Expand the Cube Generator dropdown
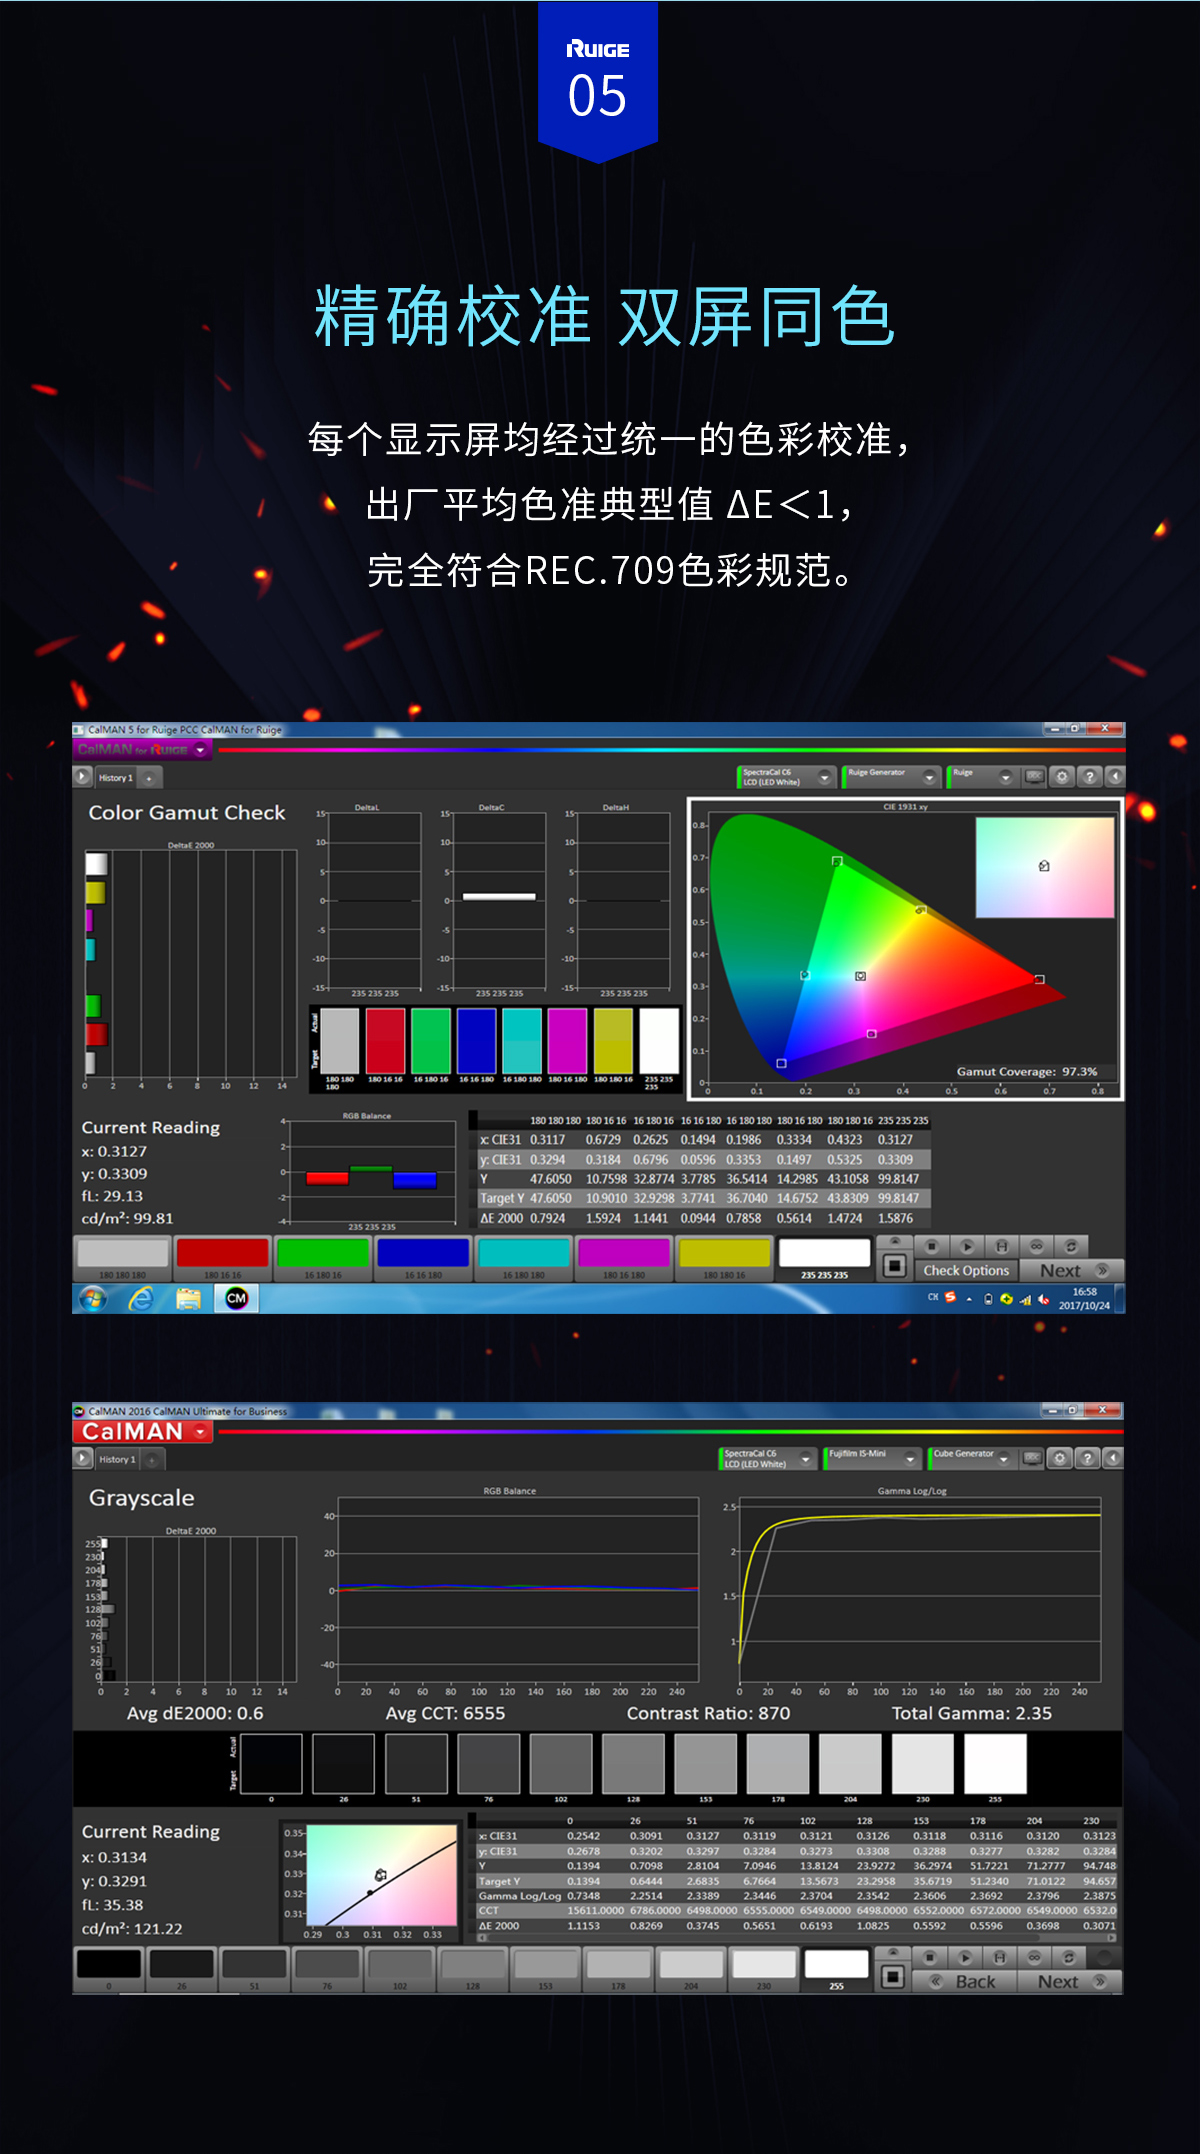The width and height of the screenshot is (1200, 2154). tap(1004, 1459)
